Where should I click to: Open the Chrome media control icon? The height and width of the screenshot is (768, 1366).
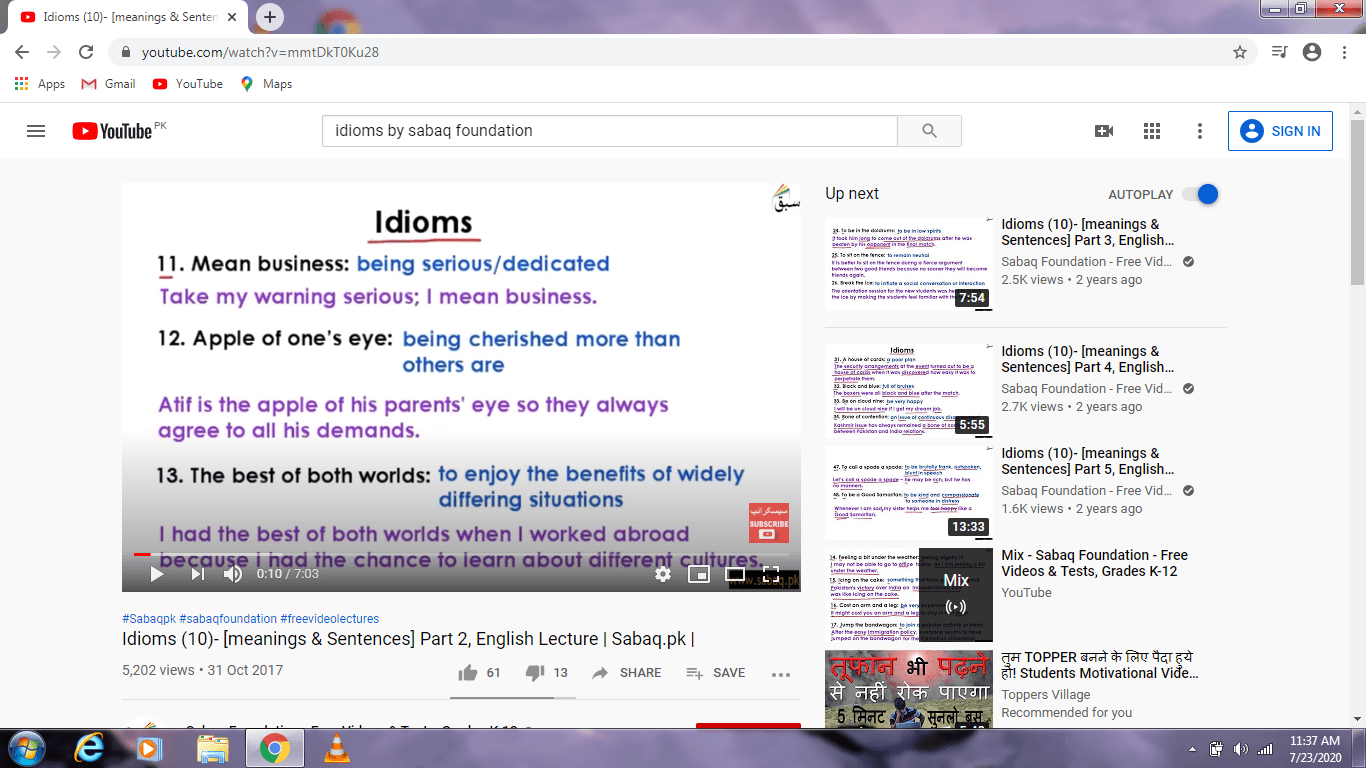pyautogui.click(x=1279, y=52)
